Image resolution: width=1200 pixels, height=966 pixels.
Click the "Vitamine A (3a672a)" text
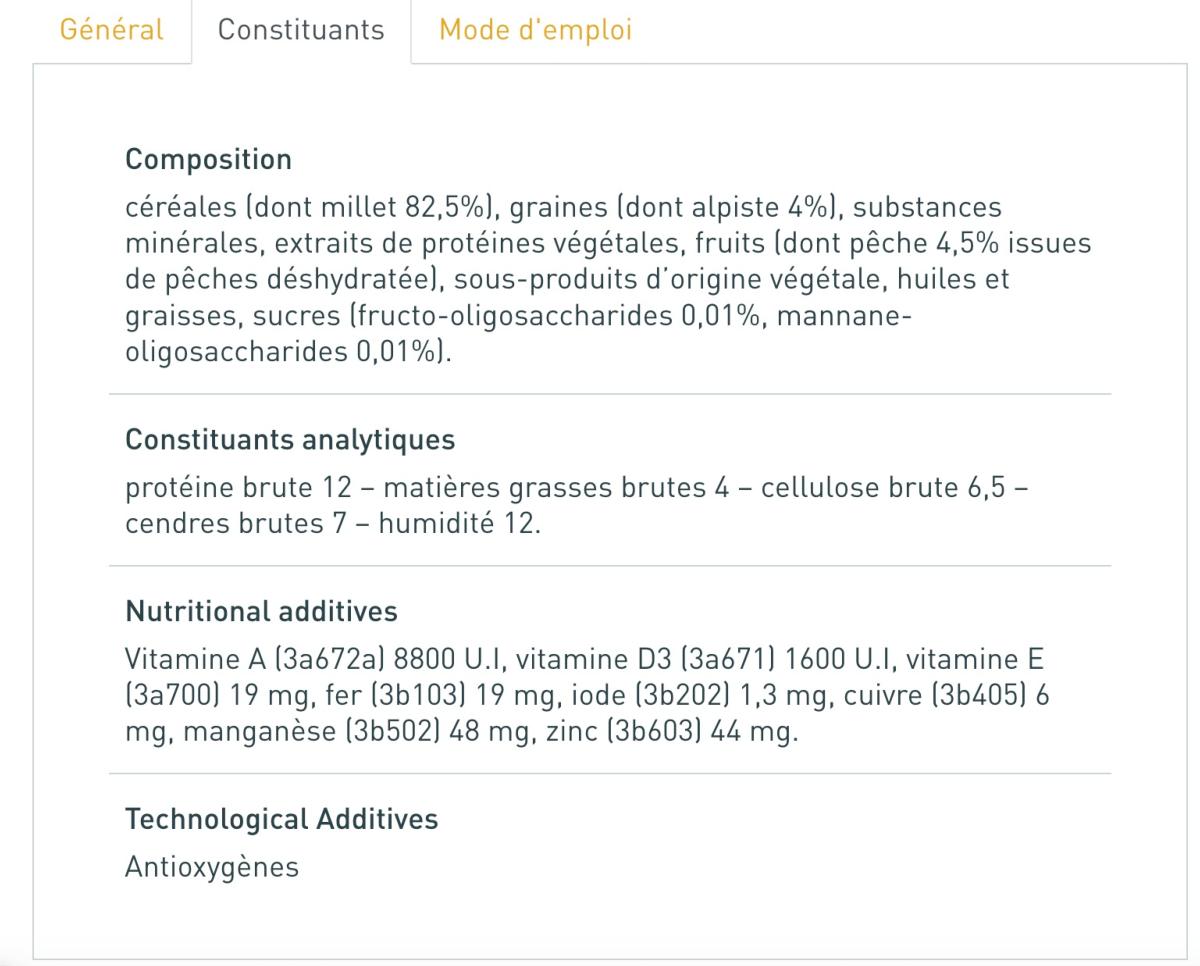coord(255,660)
